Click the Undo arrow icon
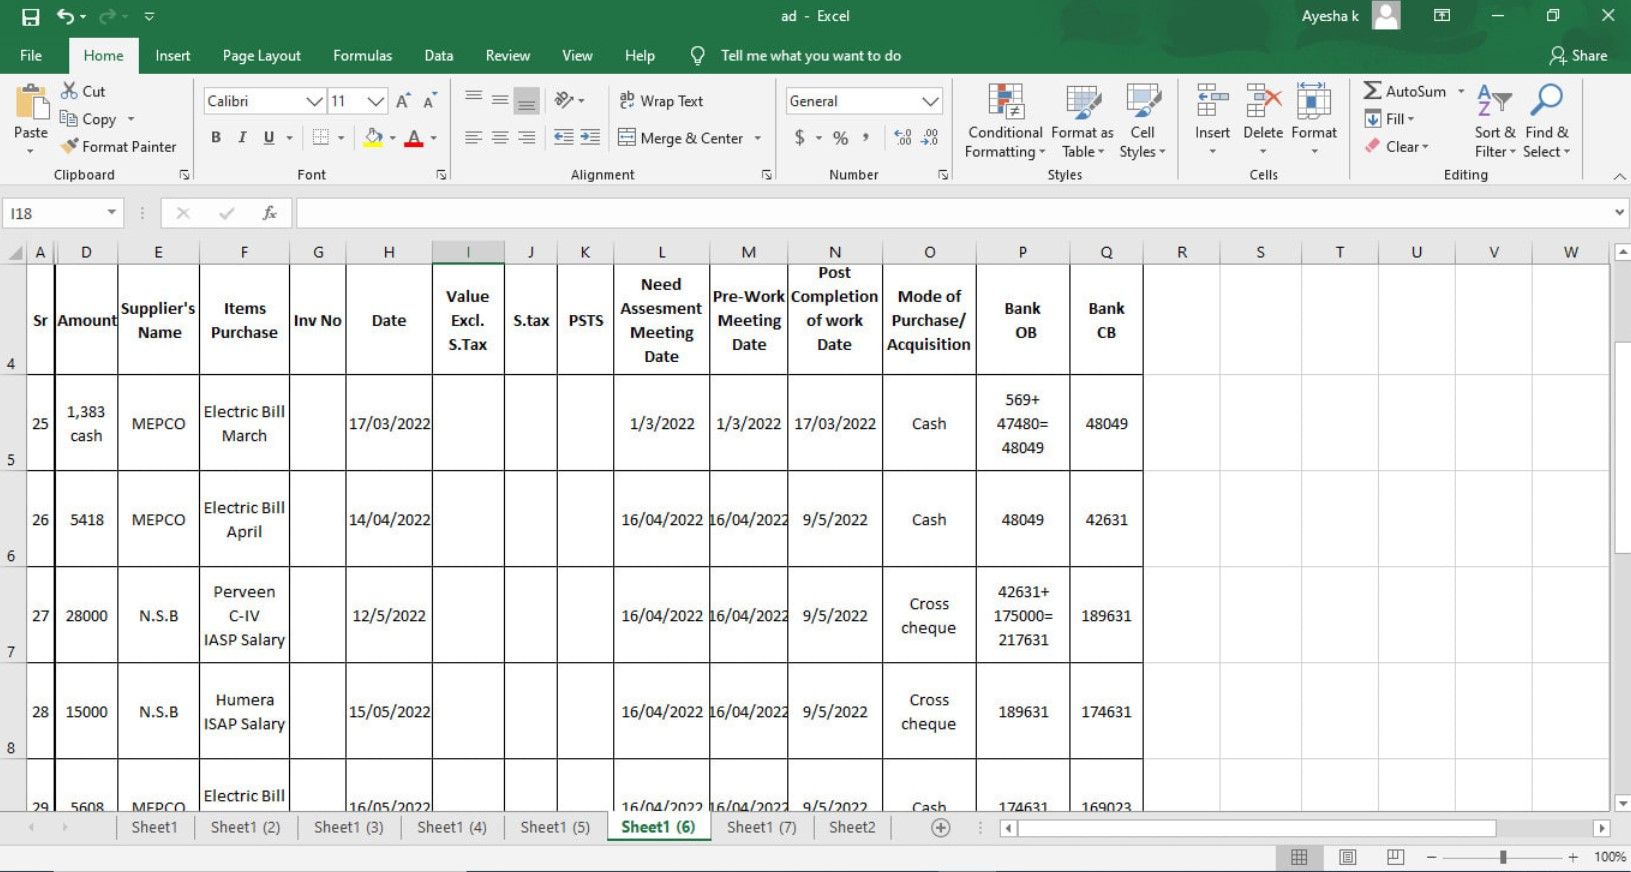 point(66,16)
